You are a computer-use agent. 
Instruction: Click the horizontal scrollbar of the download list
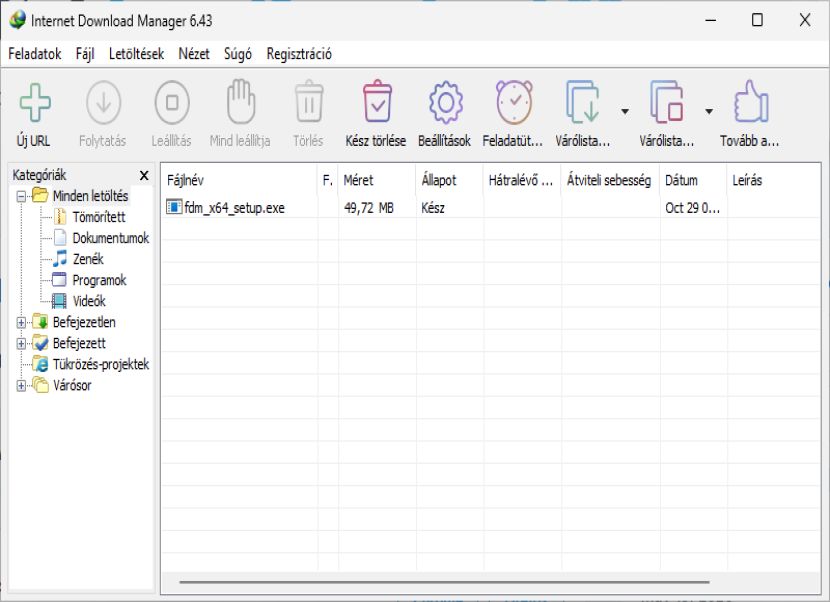pos(444,582)
